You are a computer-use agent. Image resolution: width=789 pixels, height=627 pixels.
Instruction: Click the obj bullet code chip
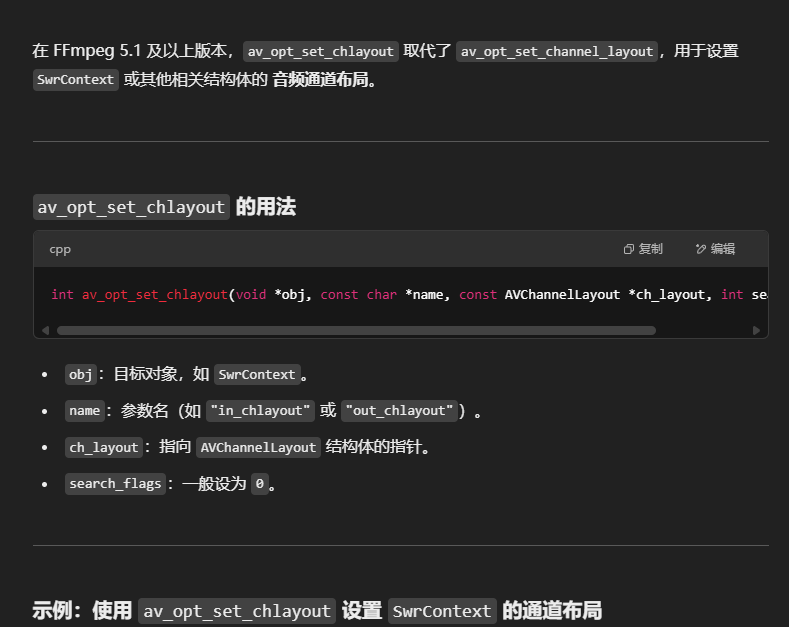point(80,374)
